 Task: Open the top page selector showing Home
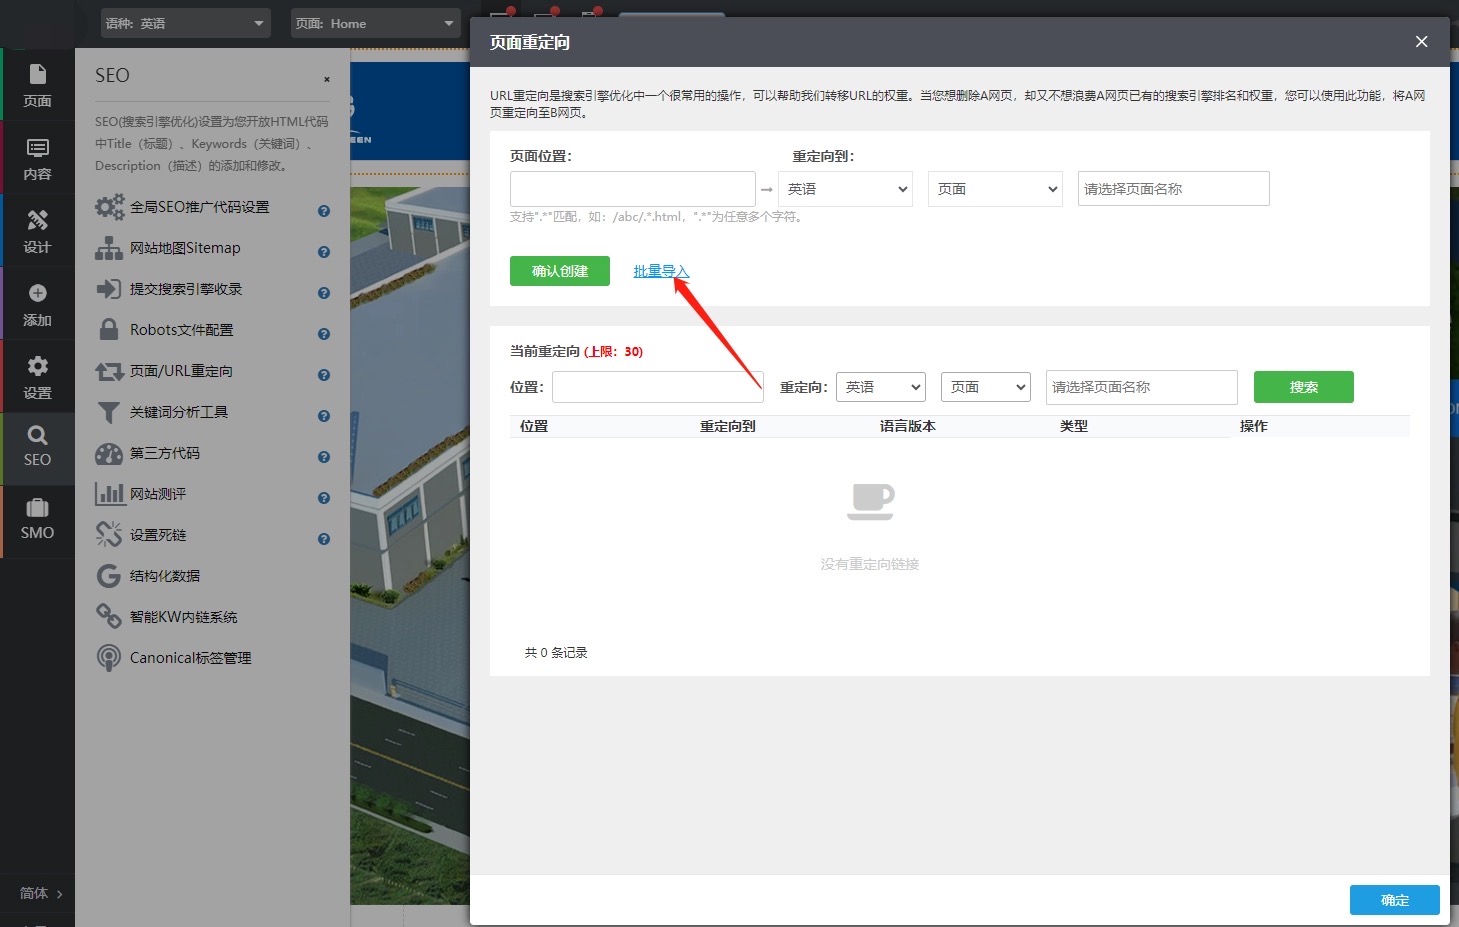click(x=375, y=23)
